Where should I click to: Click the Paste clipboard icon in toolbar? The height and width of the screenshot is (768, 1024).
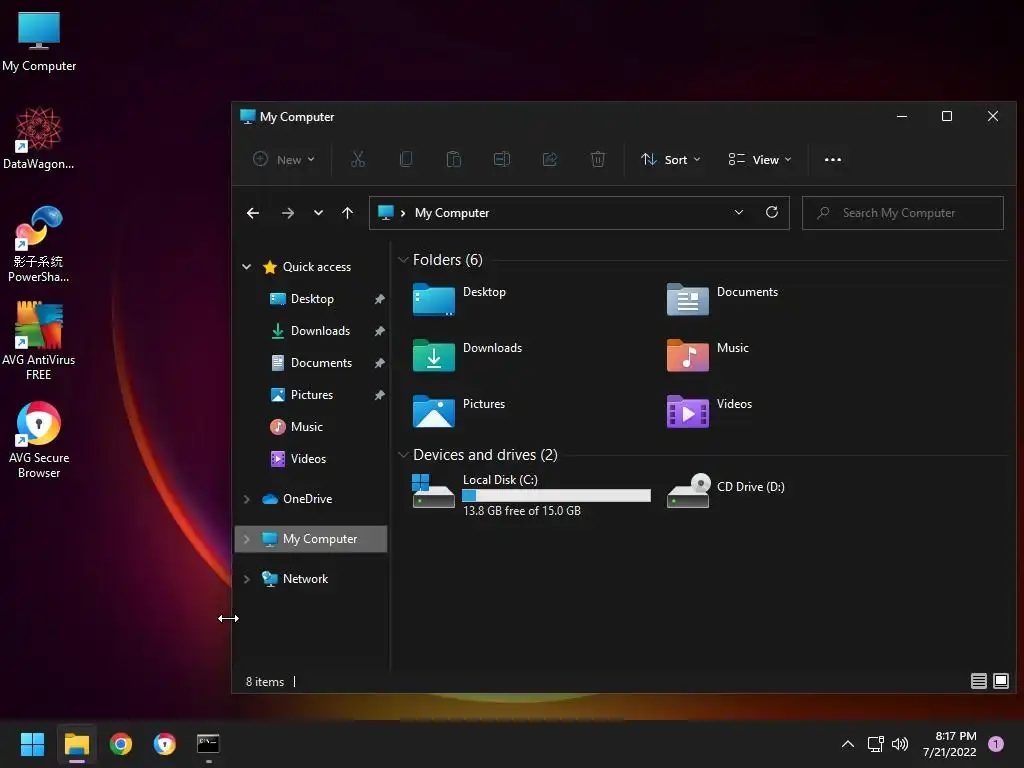[454, 159]
